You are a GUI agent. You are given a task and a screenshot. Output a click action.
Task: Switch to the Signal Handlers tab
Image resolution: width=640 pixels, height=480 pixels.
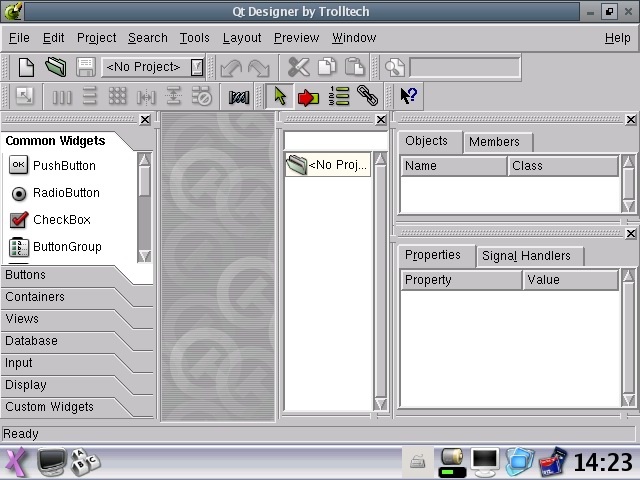pos(526,256)
